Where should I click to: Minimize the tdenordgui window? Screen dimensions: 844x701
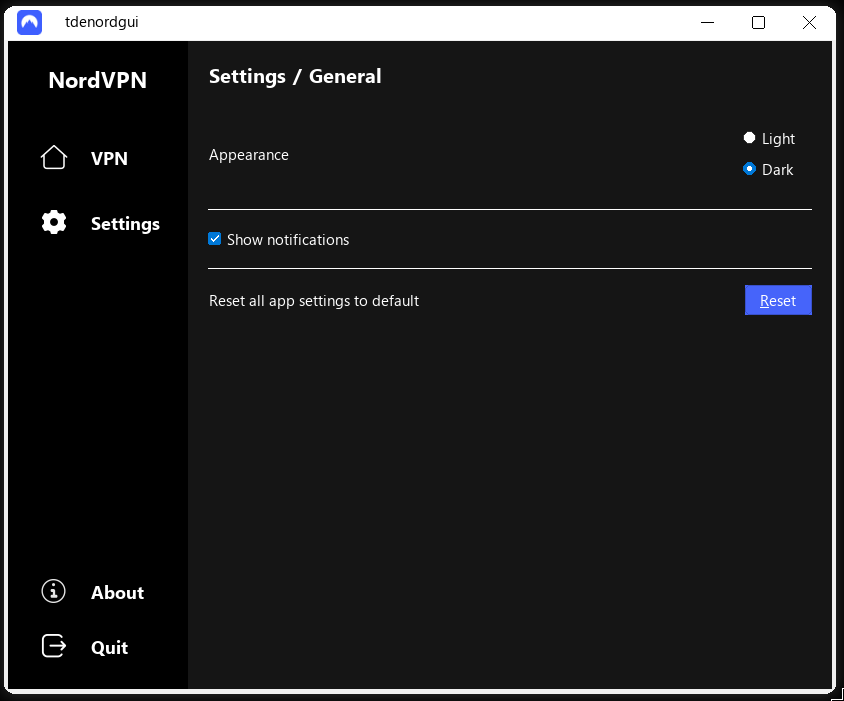click(707, 23)
